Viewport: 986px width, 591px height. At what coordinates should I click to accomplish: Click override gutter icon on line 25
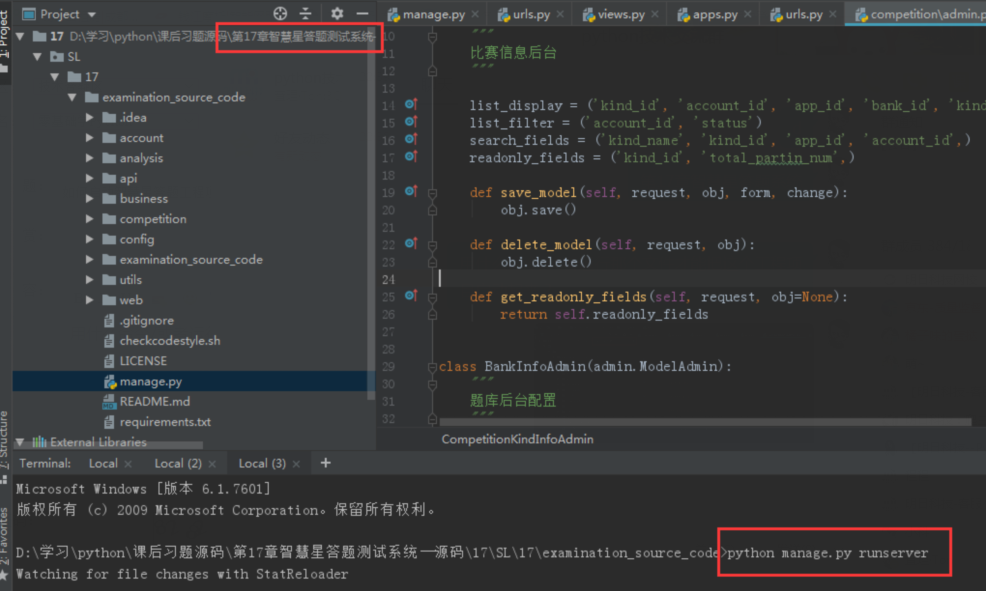click(x=411, y=296)
